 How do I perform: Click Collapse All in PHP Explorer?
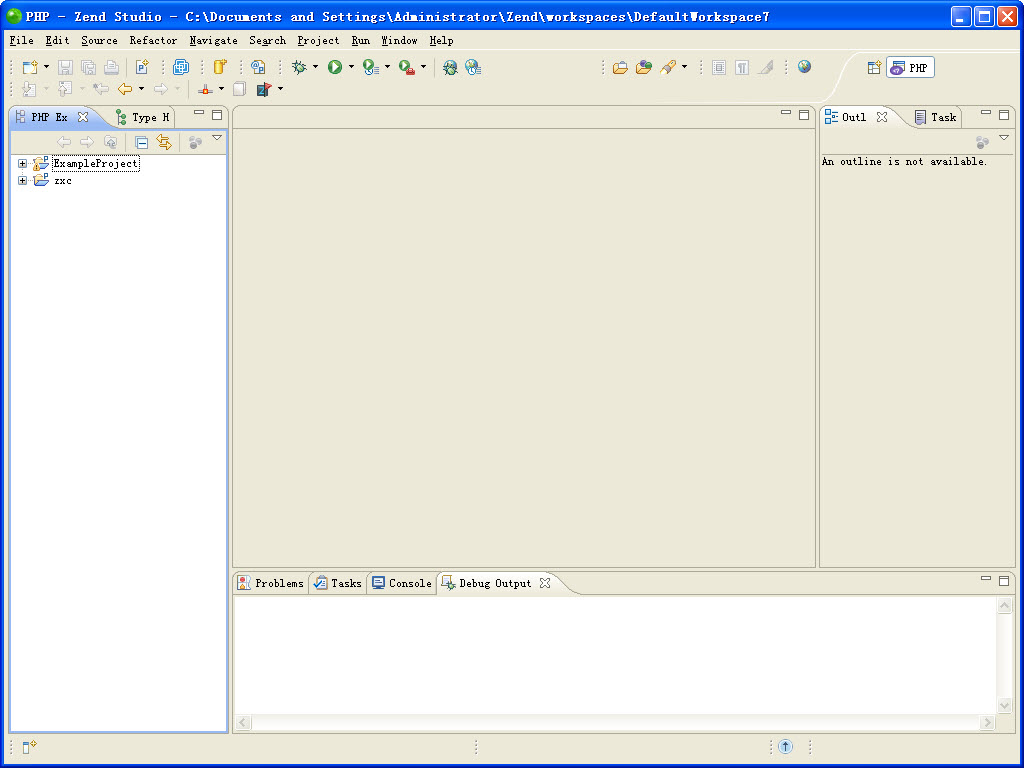tap(142, 143)
